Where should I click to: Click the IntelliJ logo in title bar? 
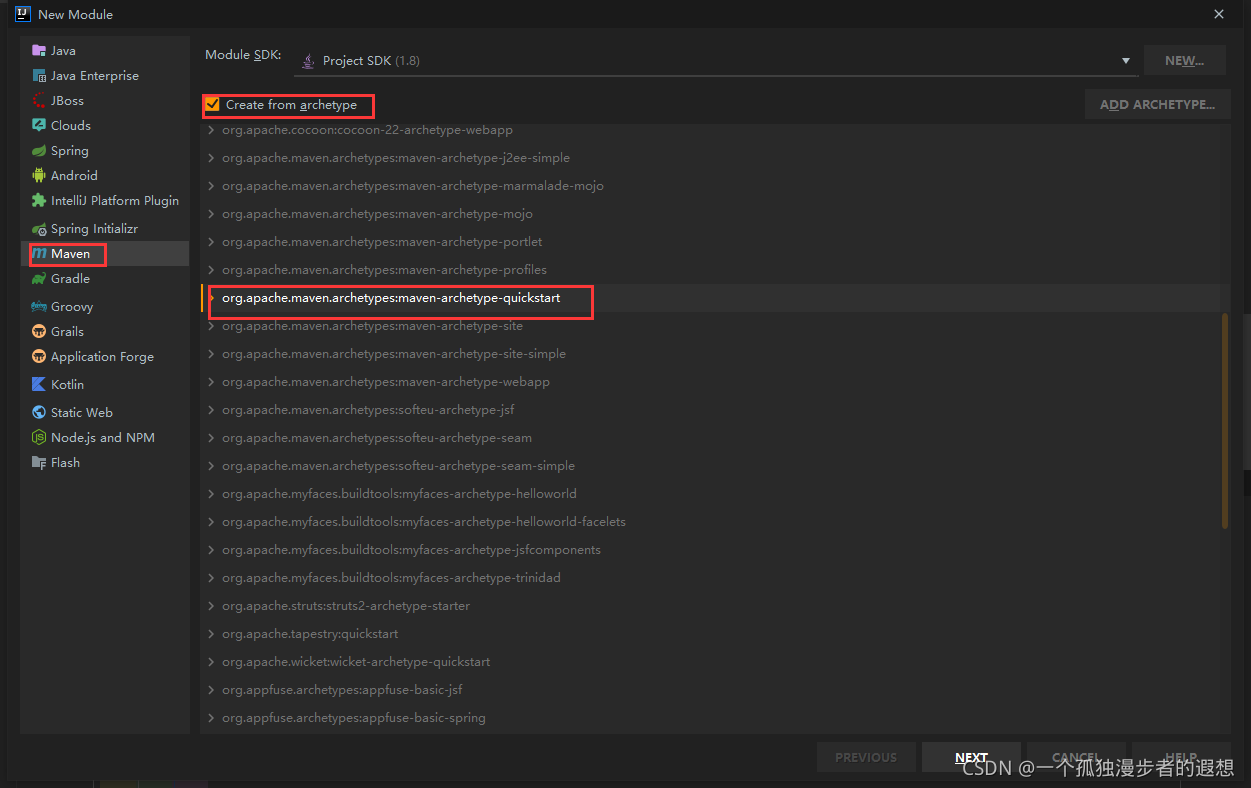click(22, 14)
